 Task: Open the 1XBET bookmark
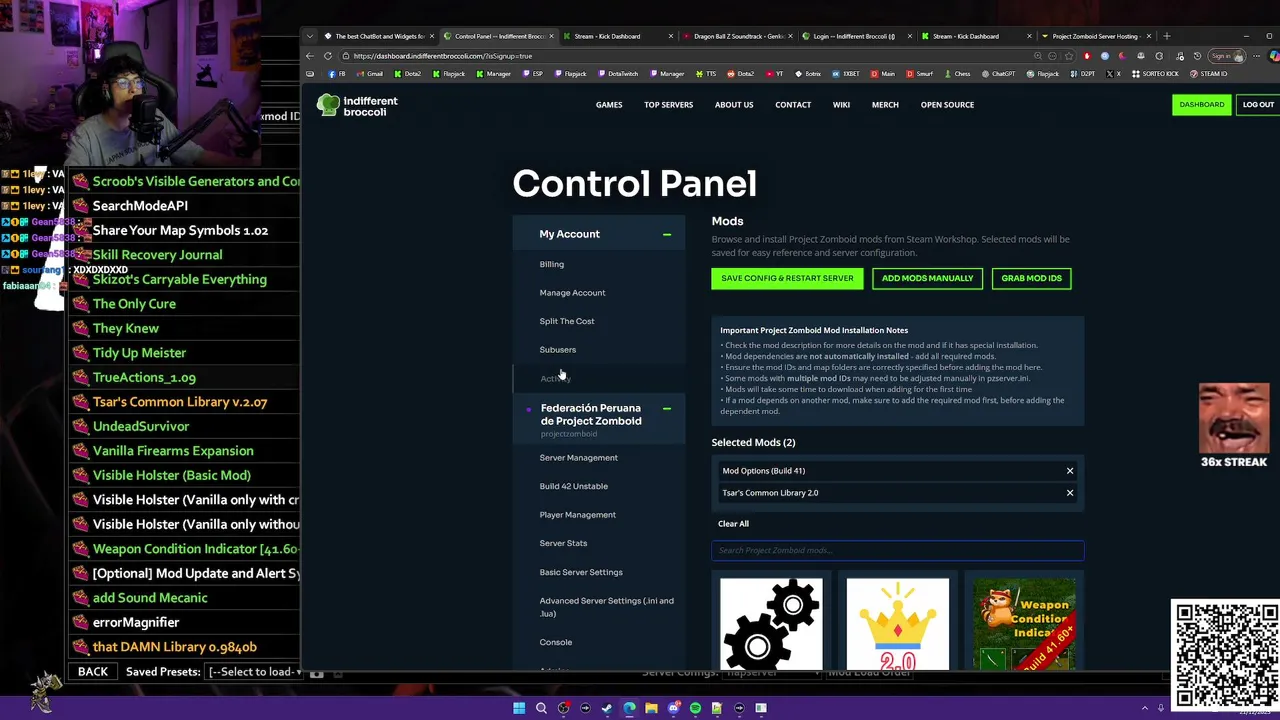click(846, 74)
